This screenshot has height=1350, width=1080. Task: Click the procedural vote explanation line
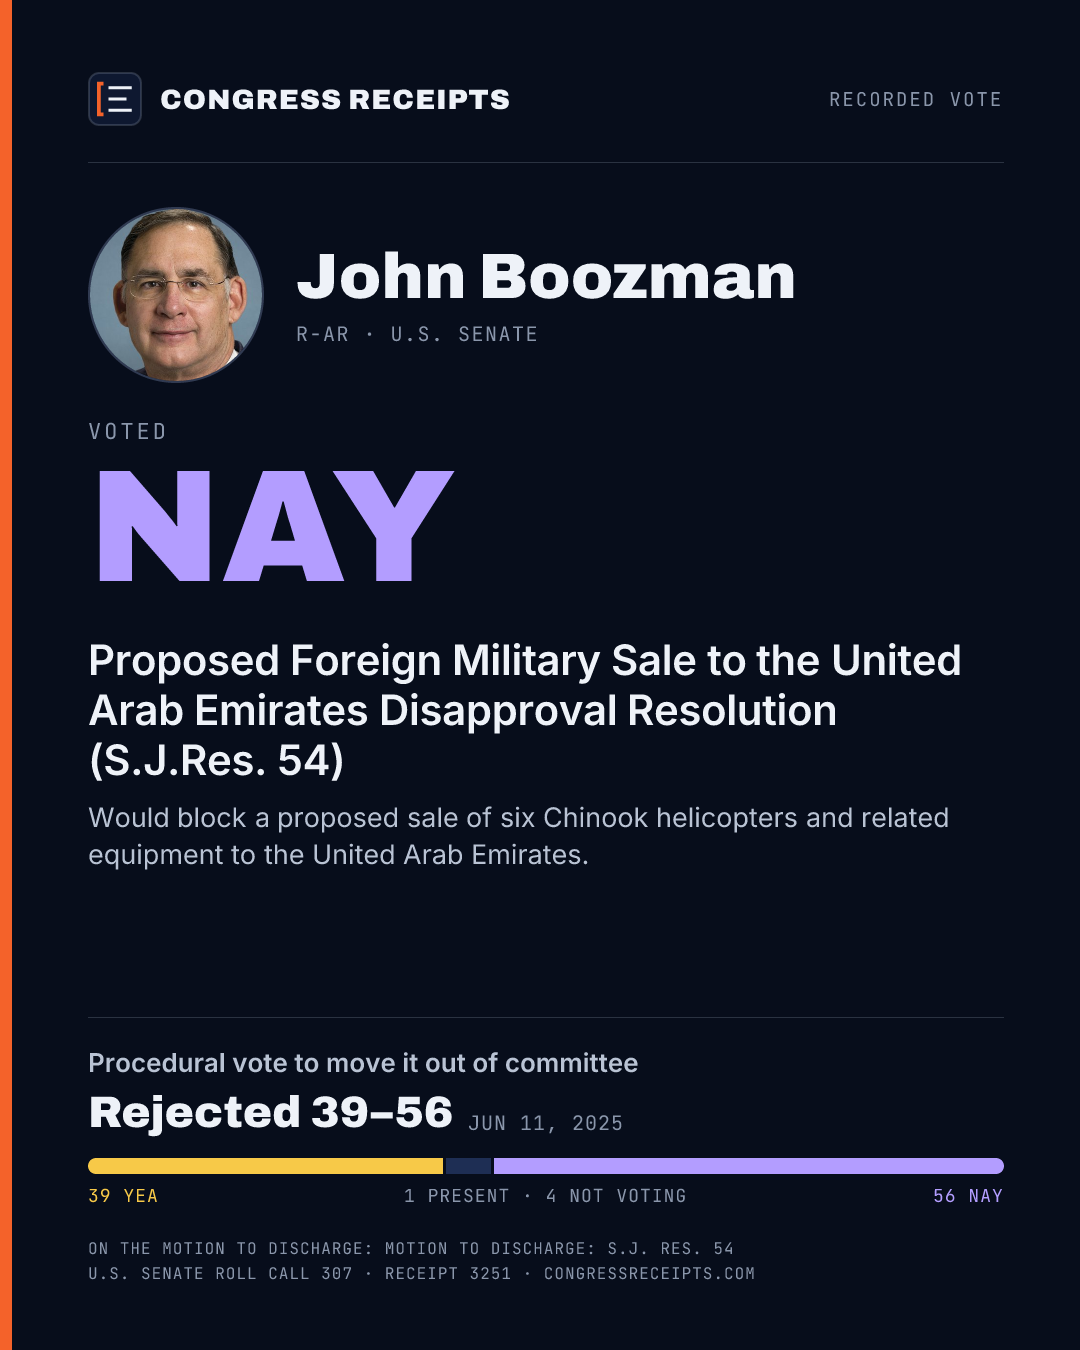(x=363, y=1063)
